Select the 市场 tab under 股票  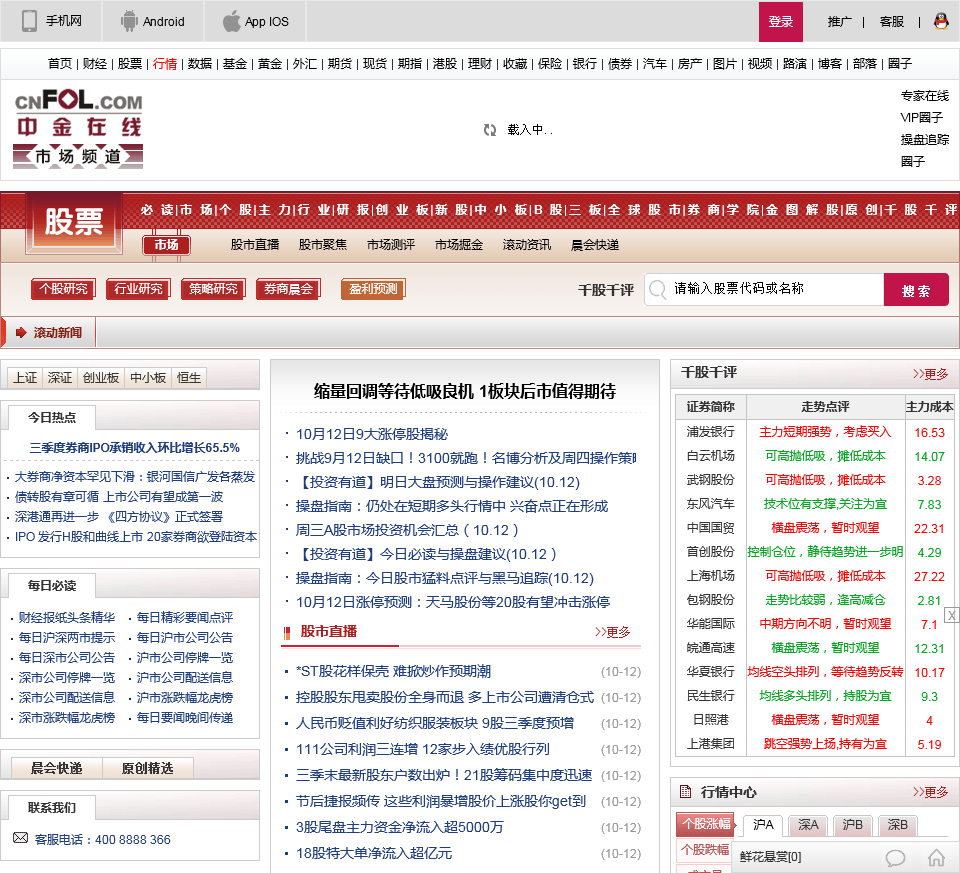[x=167, y=245]
